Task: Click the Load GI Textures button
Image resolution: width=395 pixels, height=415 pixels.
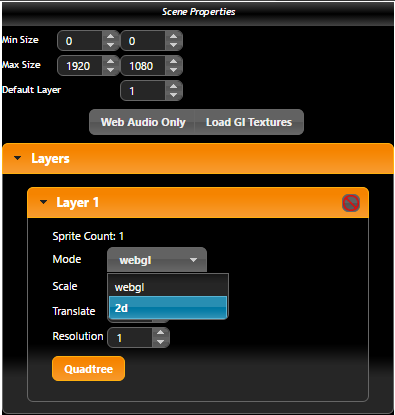Action: click(x=249, y=122)
